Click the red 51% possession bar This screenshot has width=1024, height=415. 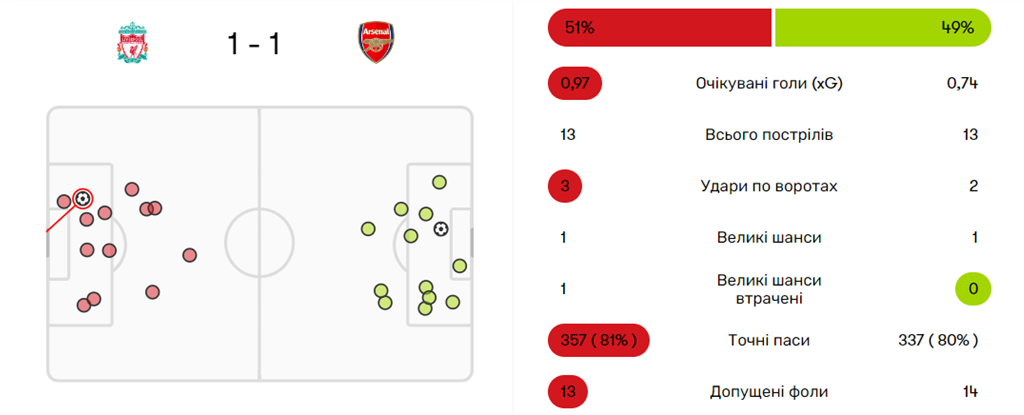coord(660,28)
